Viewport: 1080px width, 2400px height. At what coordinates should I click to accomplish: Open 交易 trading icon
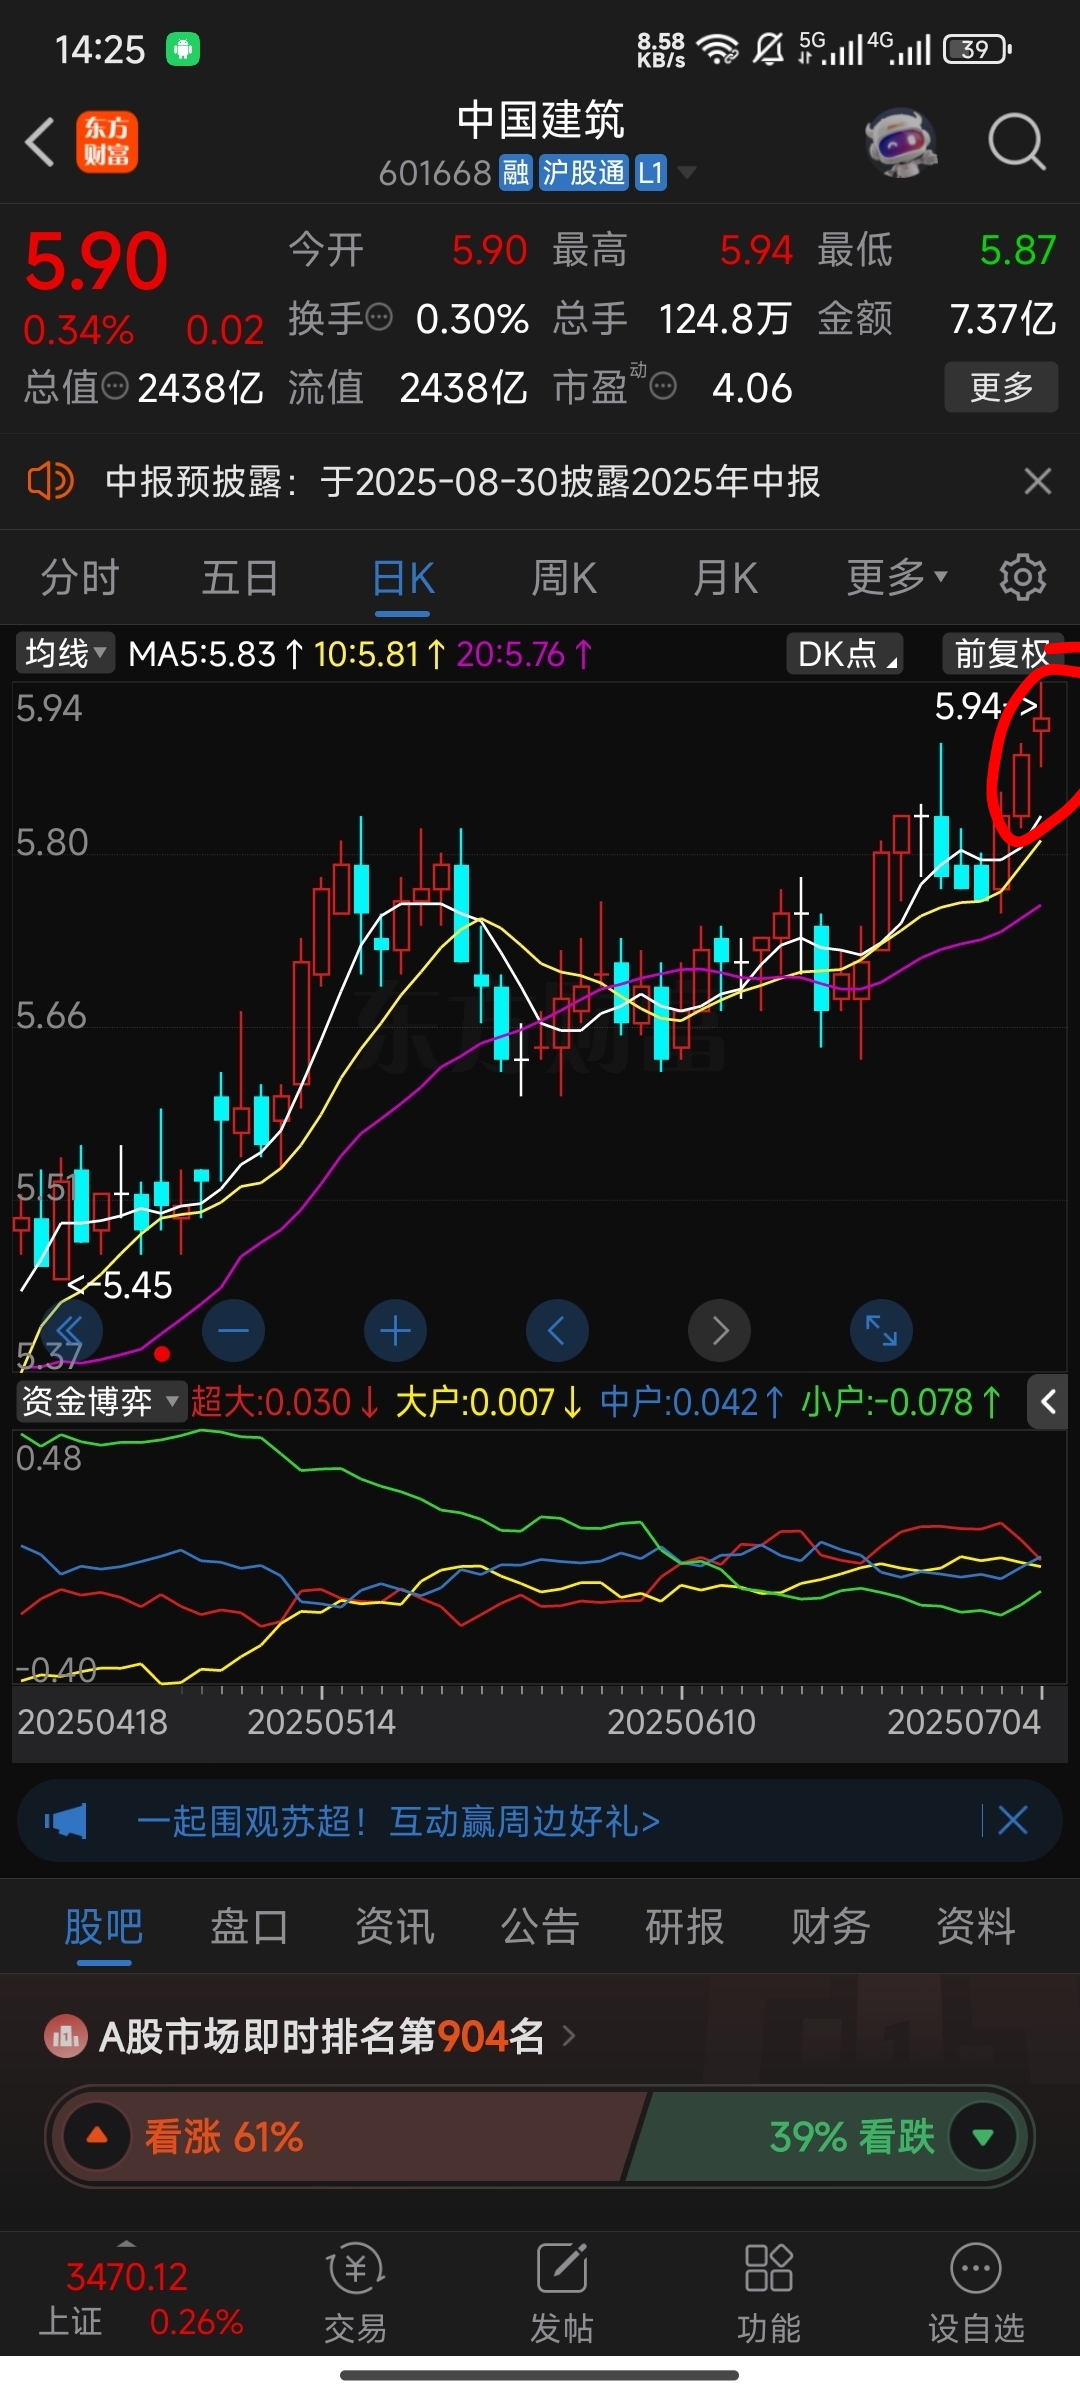(355, 2293)
